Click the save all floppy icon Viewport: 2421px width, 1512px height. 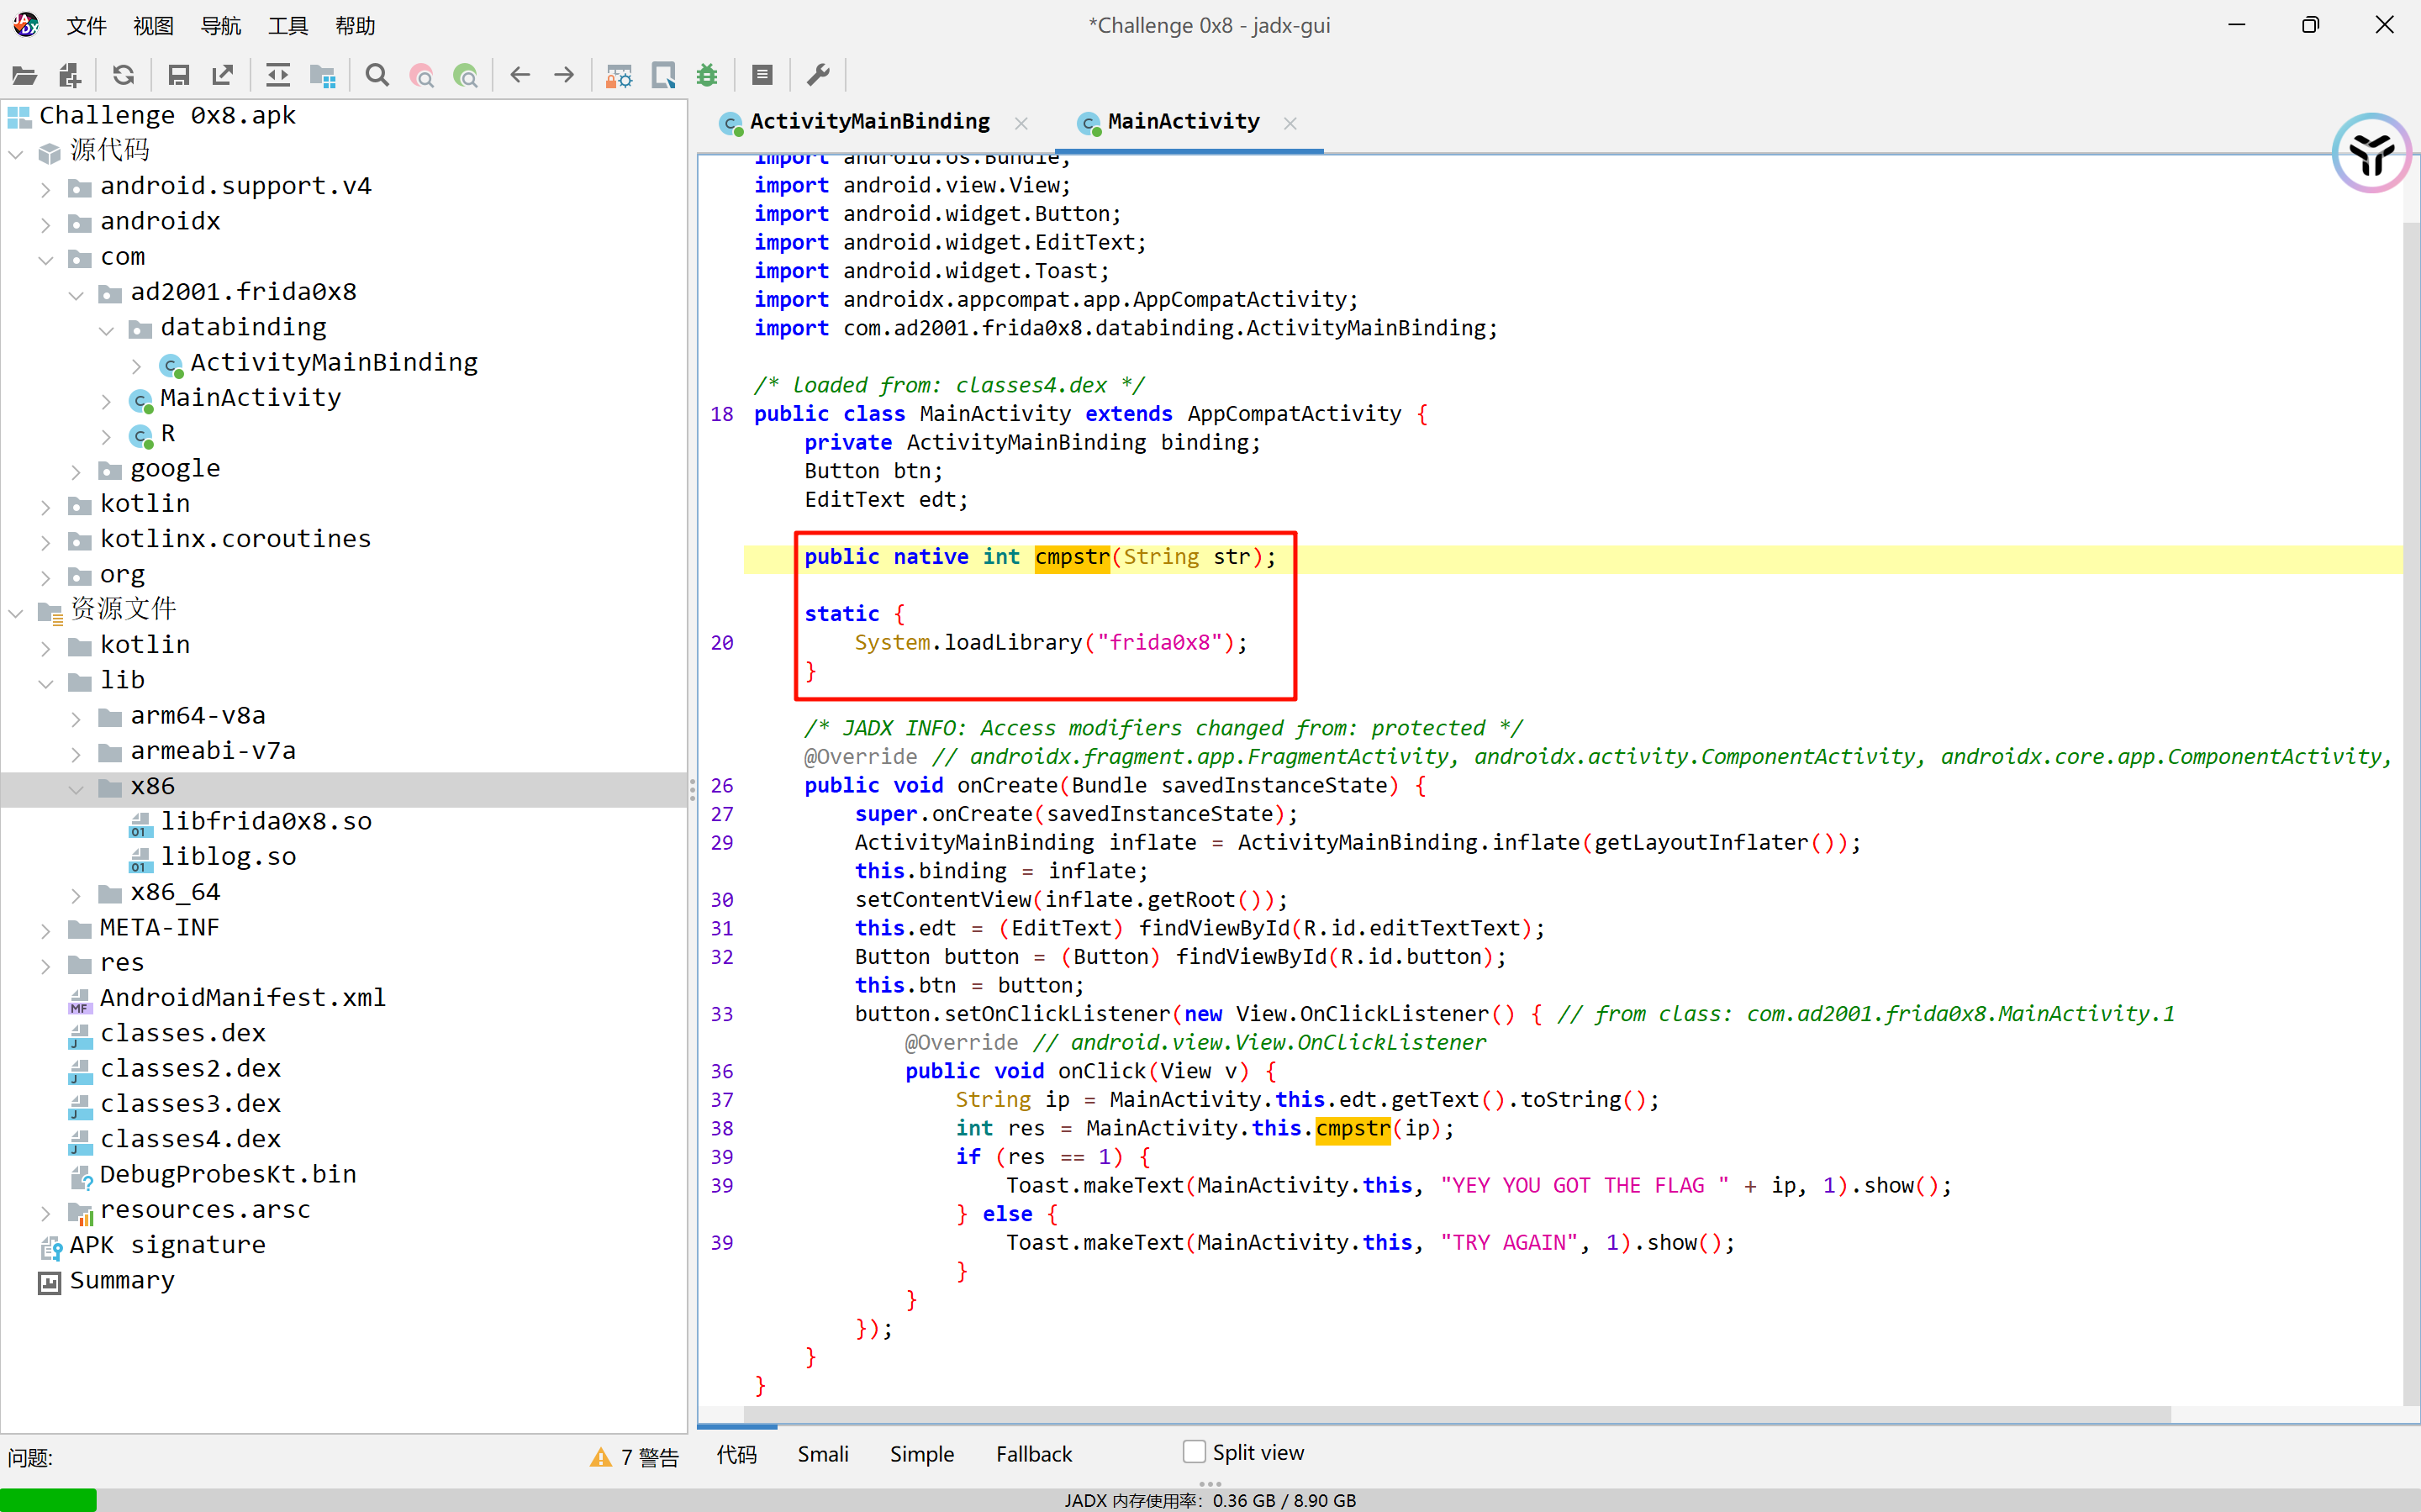[x=179, y=75]
